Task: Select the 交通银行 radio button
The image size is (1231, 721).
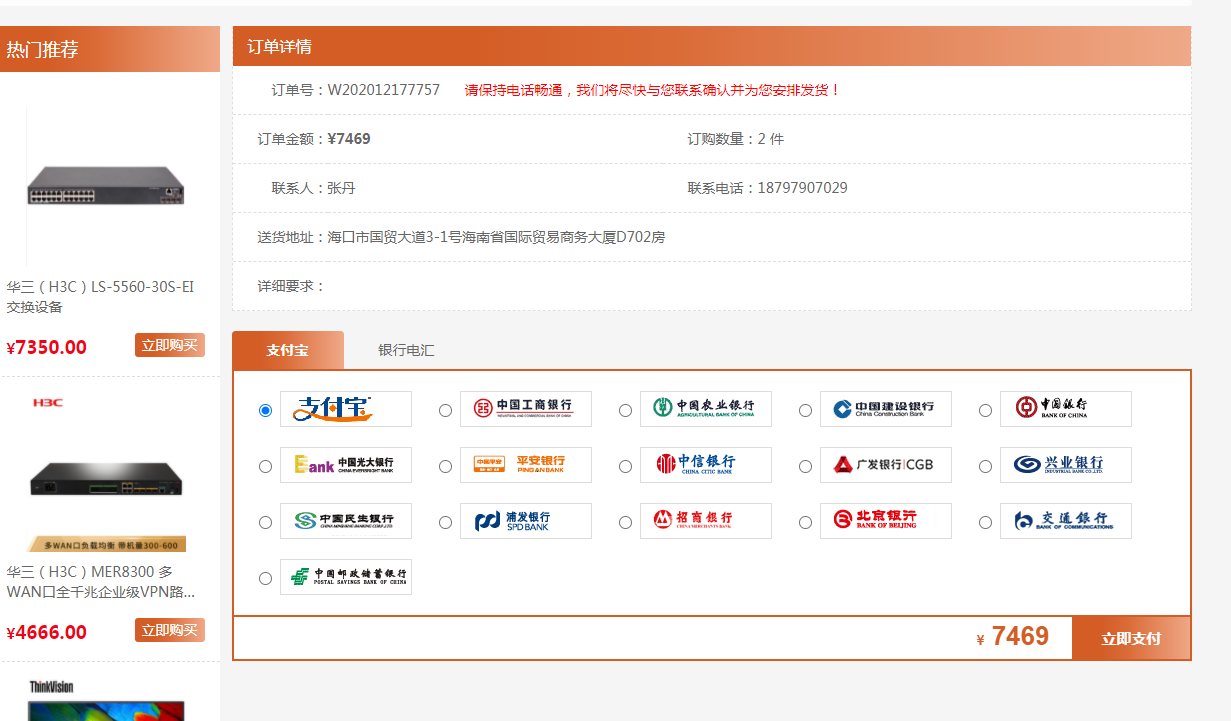Action: click(985, 522)
